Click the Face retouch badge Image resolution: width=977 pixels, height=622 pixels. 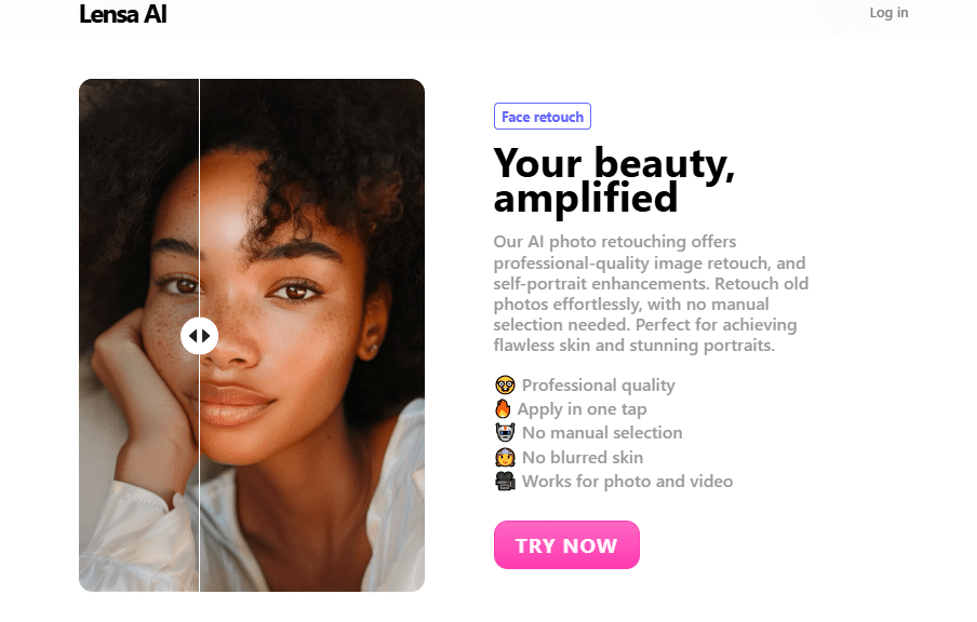coord(542,116)
